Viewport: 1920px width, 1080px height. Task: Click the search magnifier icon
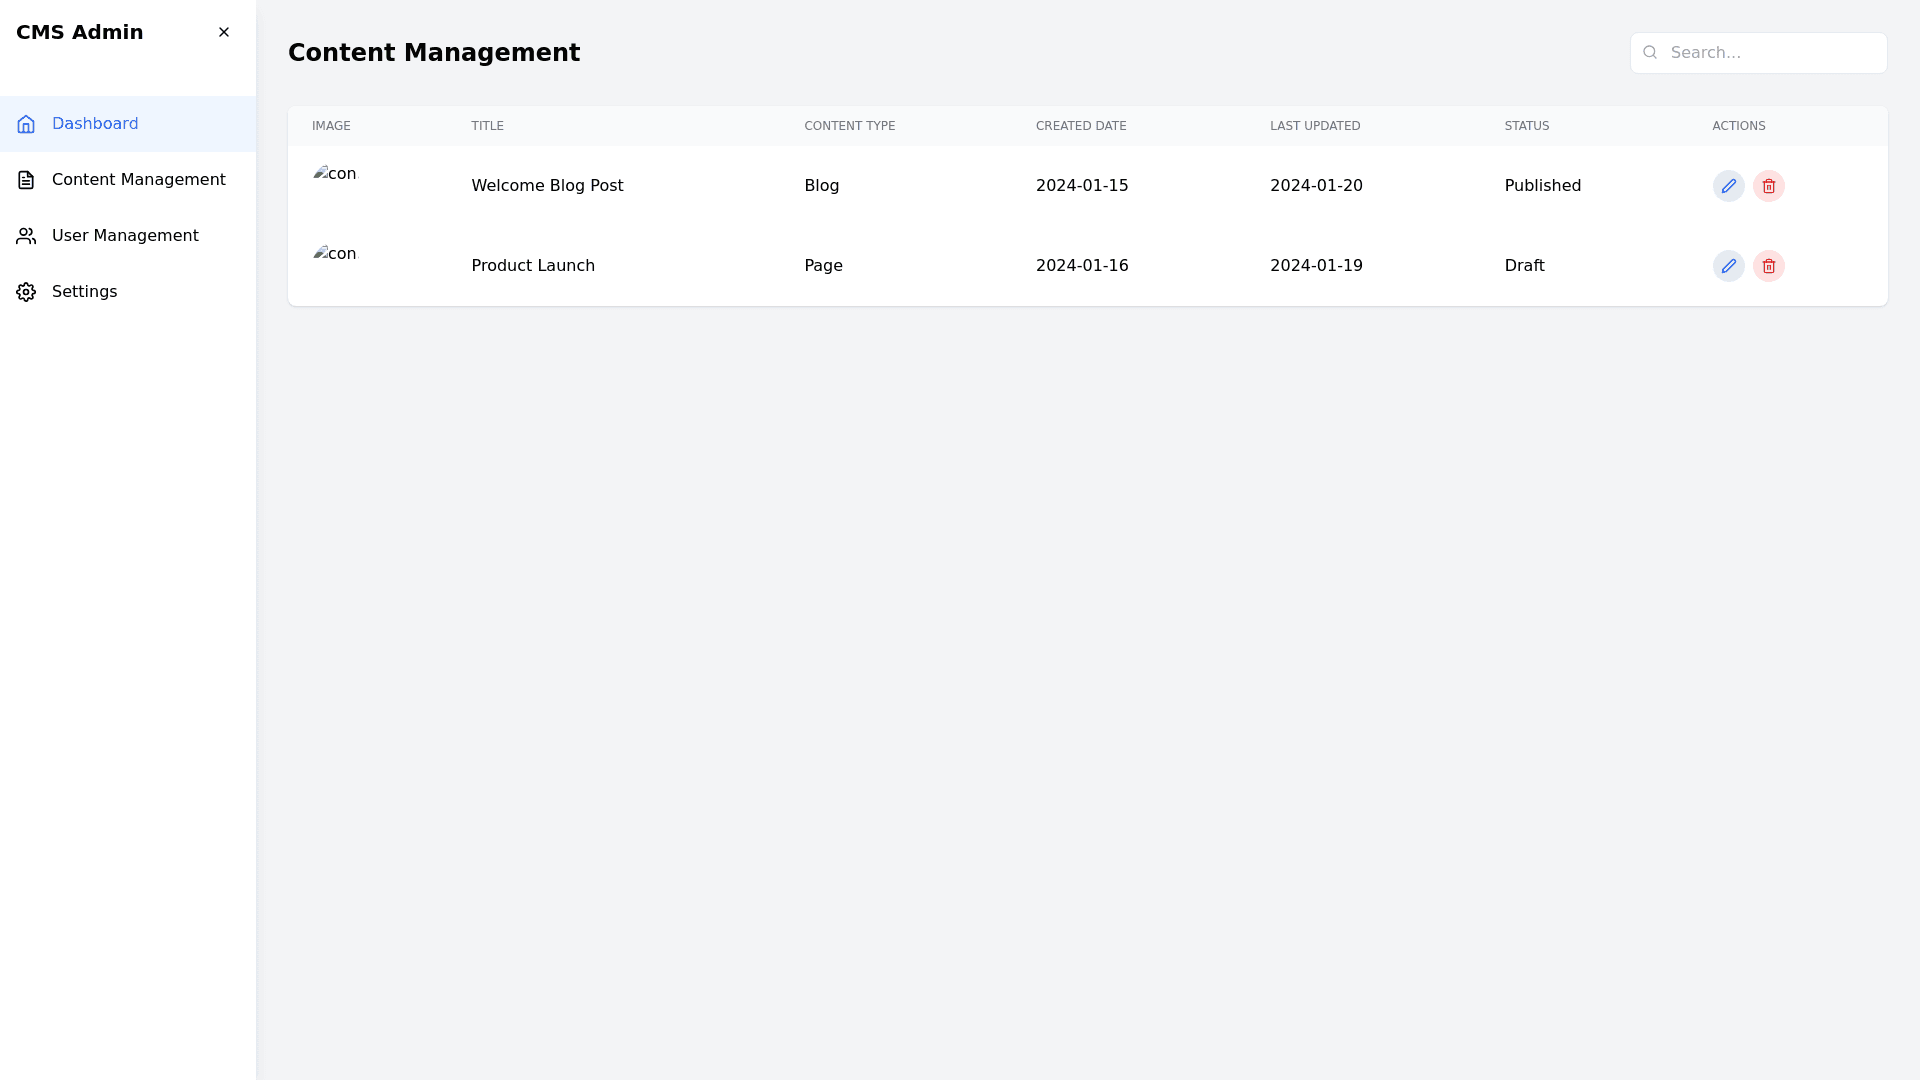click(x=1650, y=53)
